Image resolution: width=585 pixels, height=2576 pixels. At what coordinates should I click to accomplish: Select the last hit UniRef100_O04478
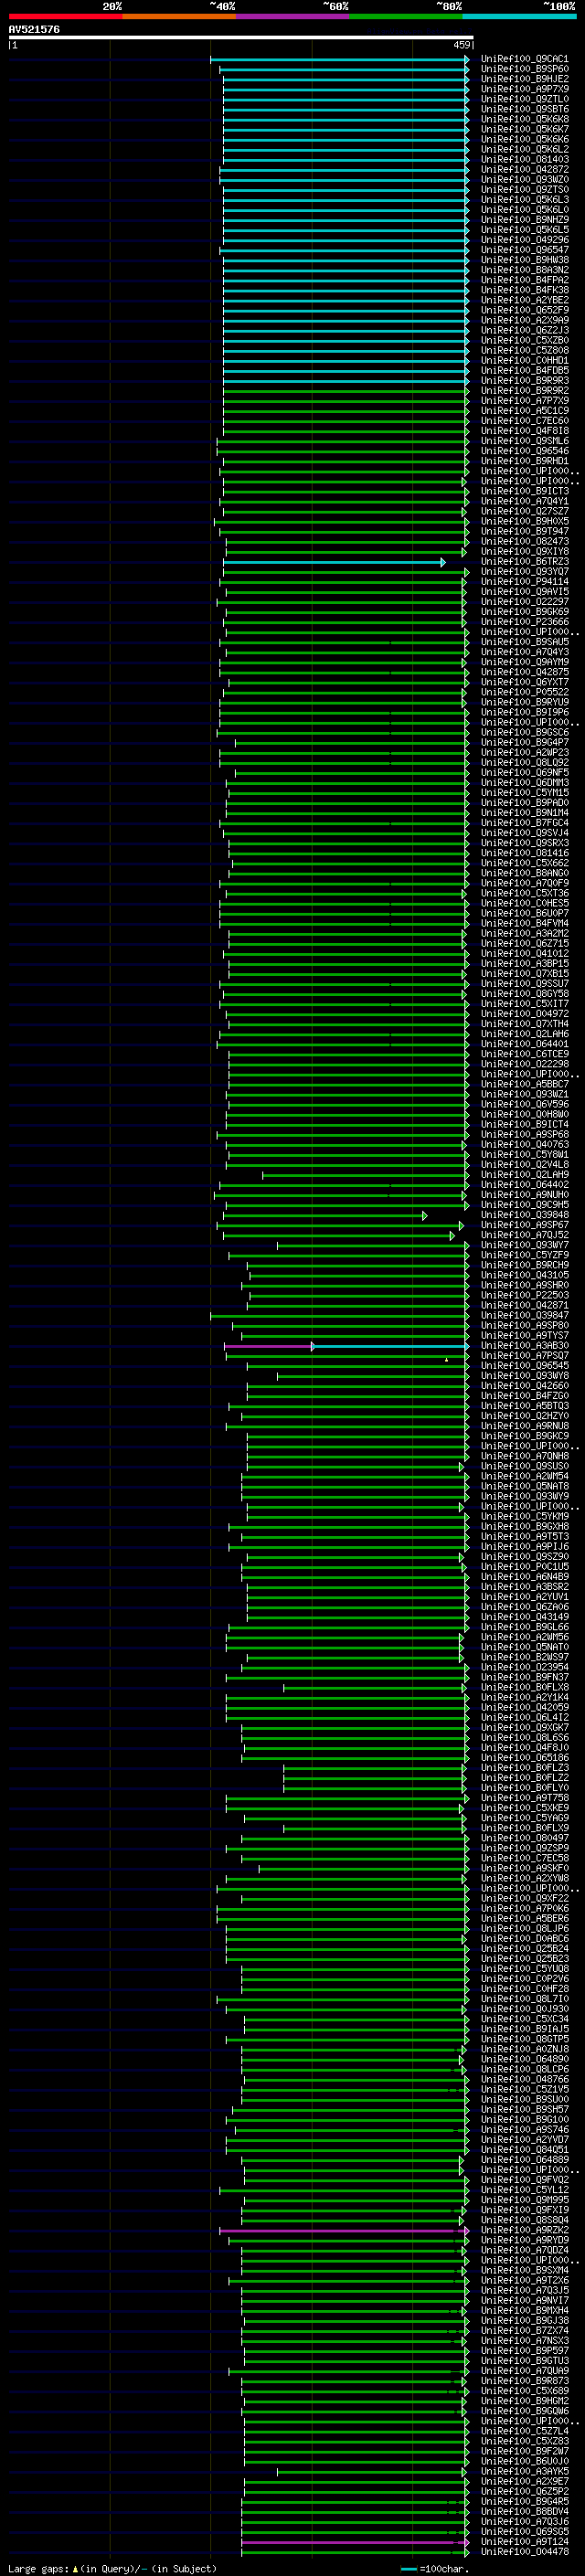click(x=524, y=2551)
